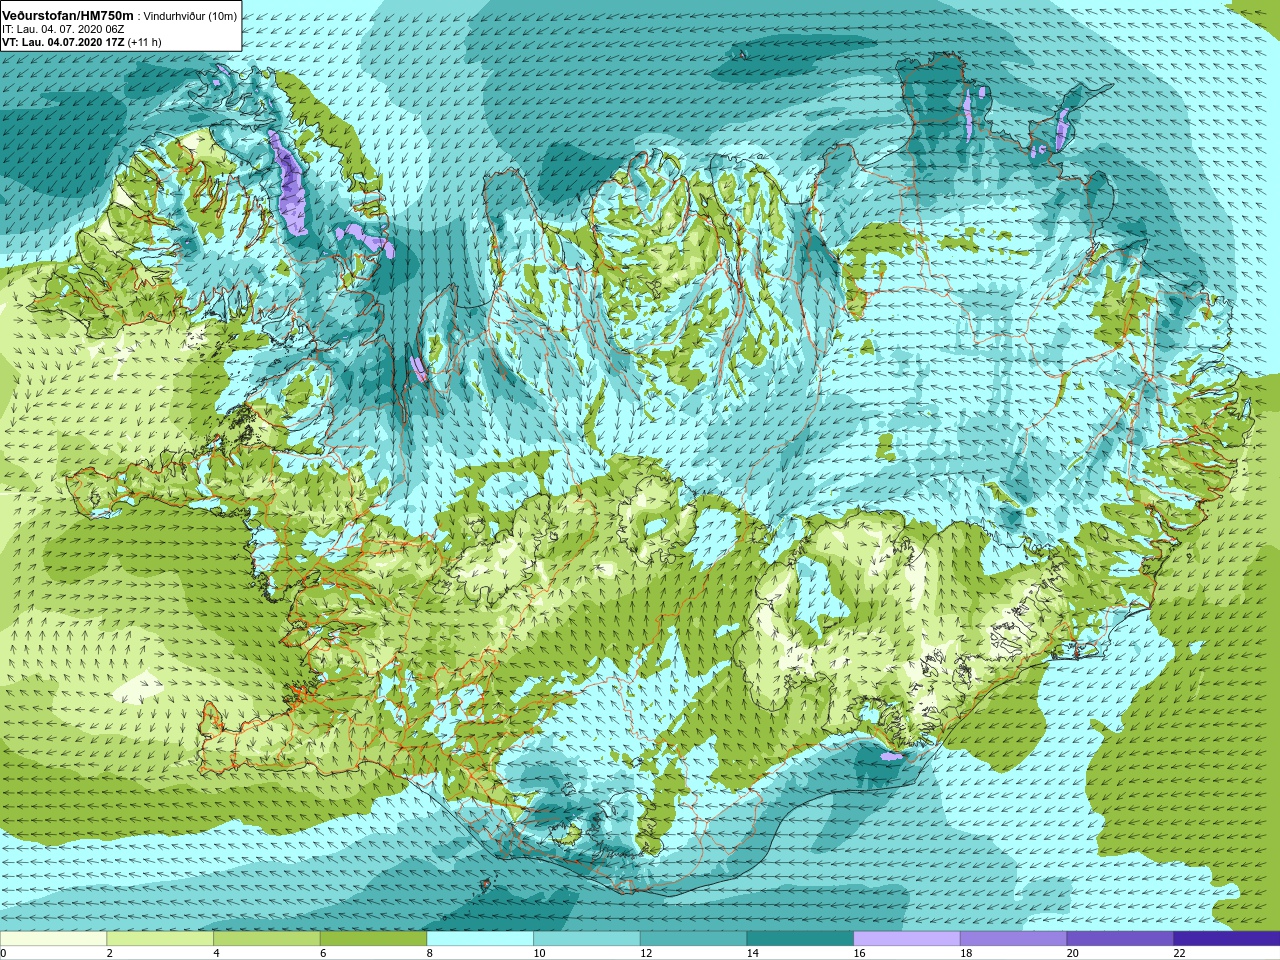Click the 12–14 m/s teal legend swatch

pos(693,939)
